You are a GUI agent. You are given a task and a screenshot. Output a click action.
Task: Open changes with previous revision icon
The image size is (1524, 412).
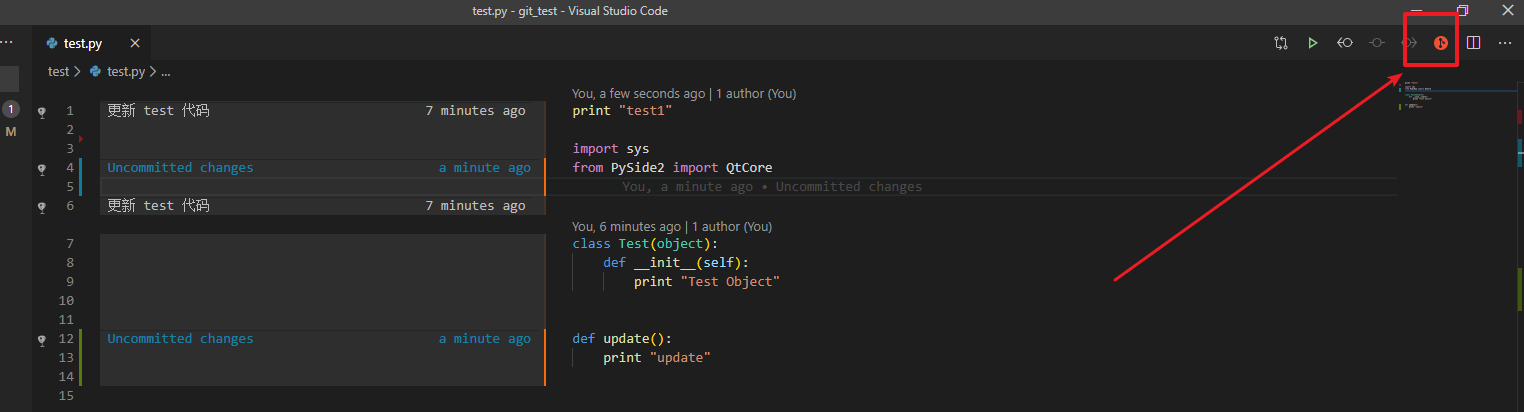[1345, 43]
